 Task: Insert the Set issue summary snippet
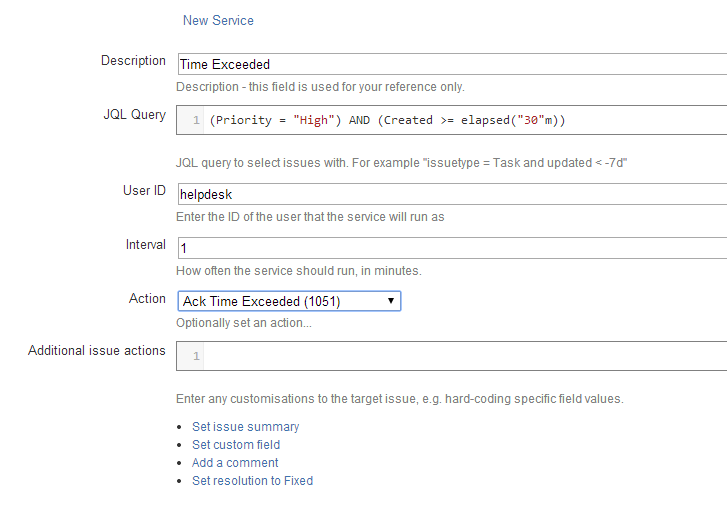click(x=245, y=427)
